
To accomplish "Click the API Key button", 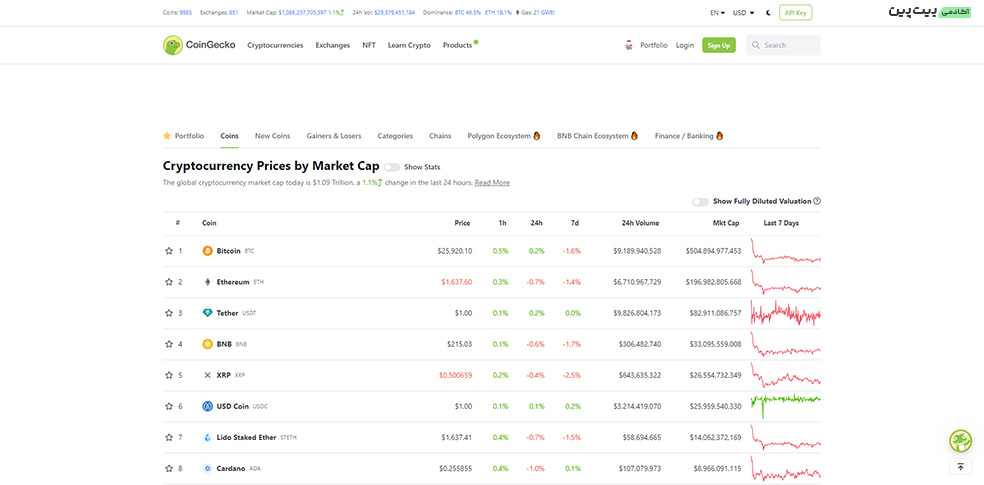I will click(795, 13).
